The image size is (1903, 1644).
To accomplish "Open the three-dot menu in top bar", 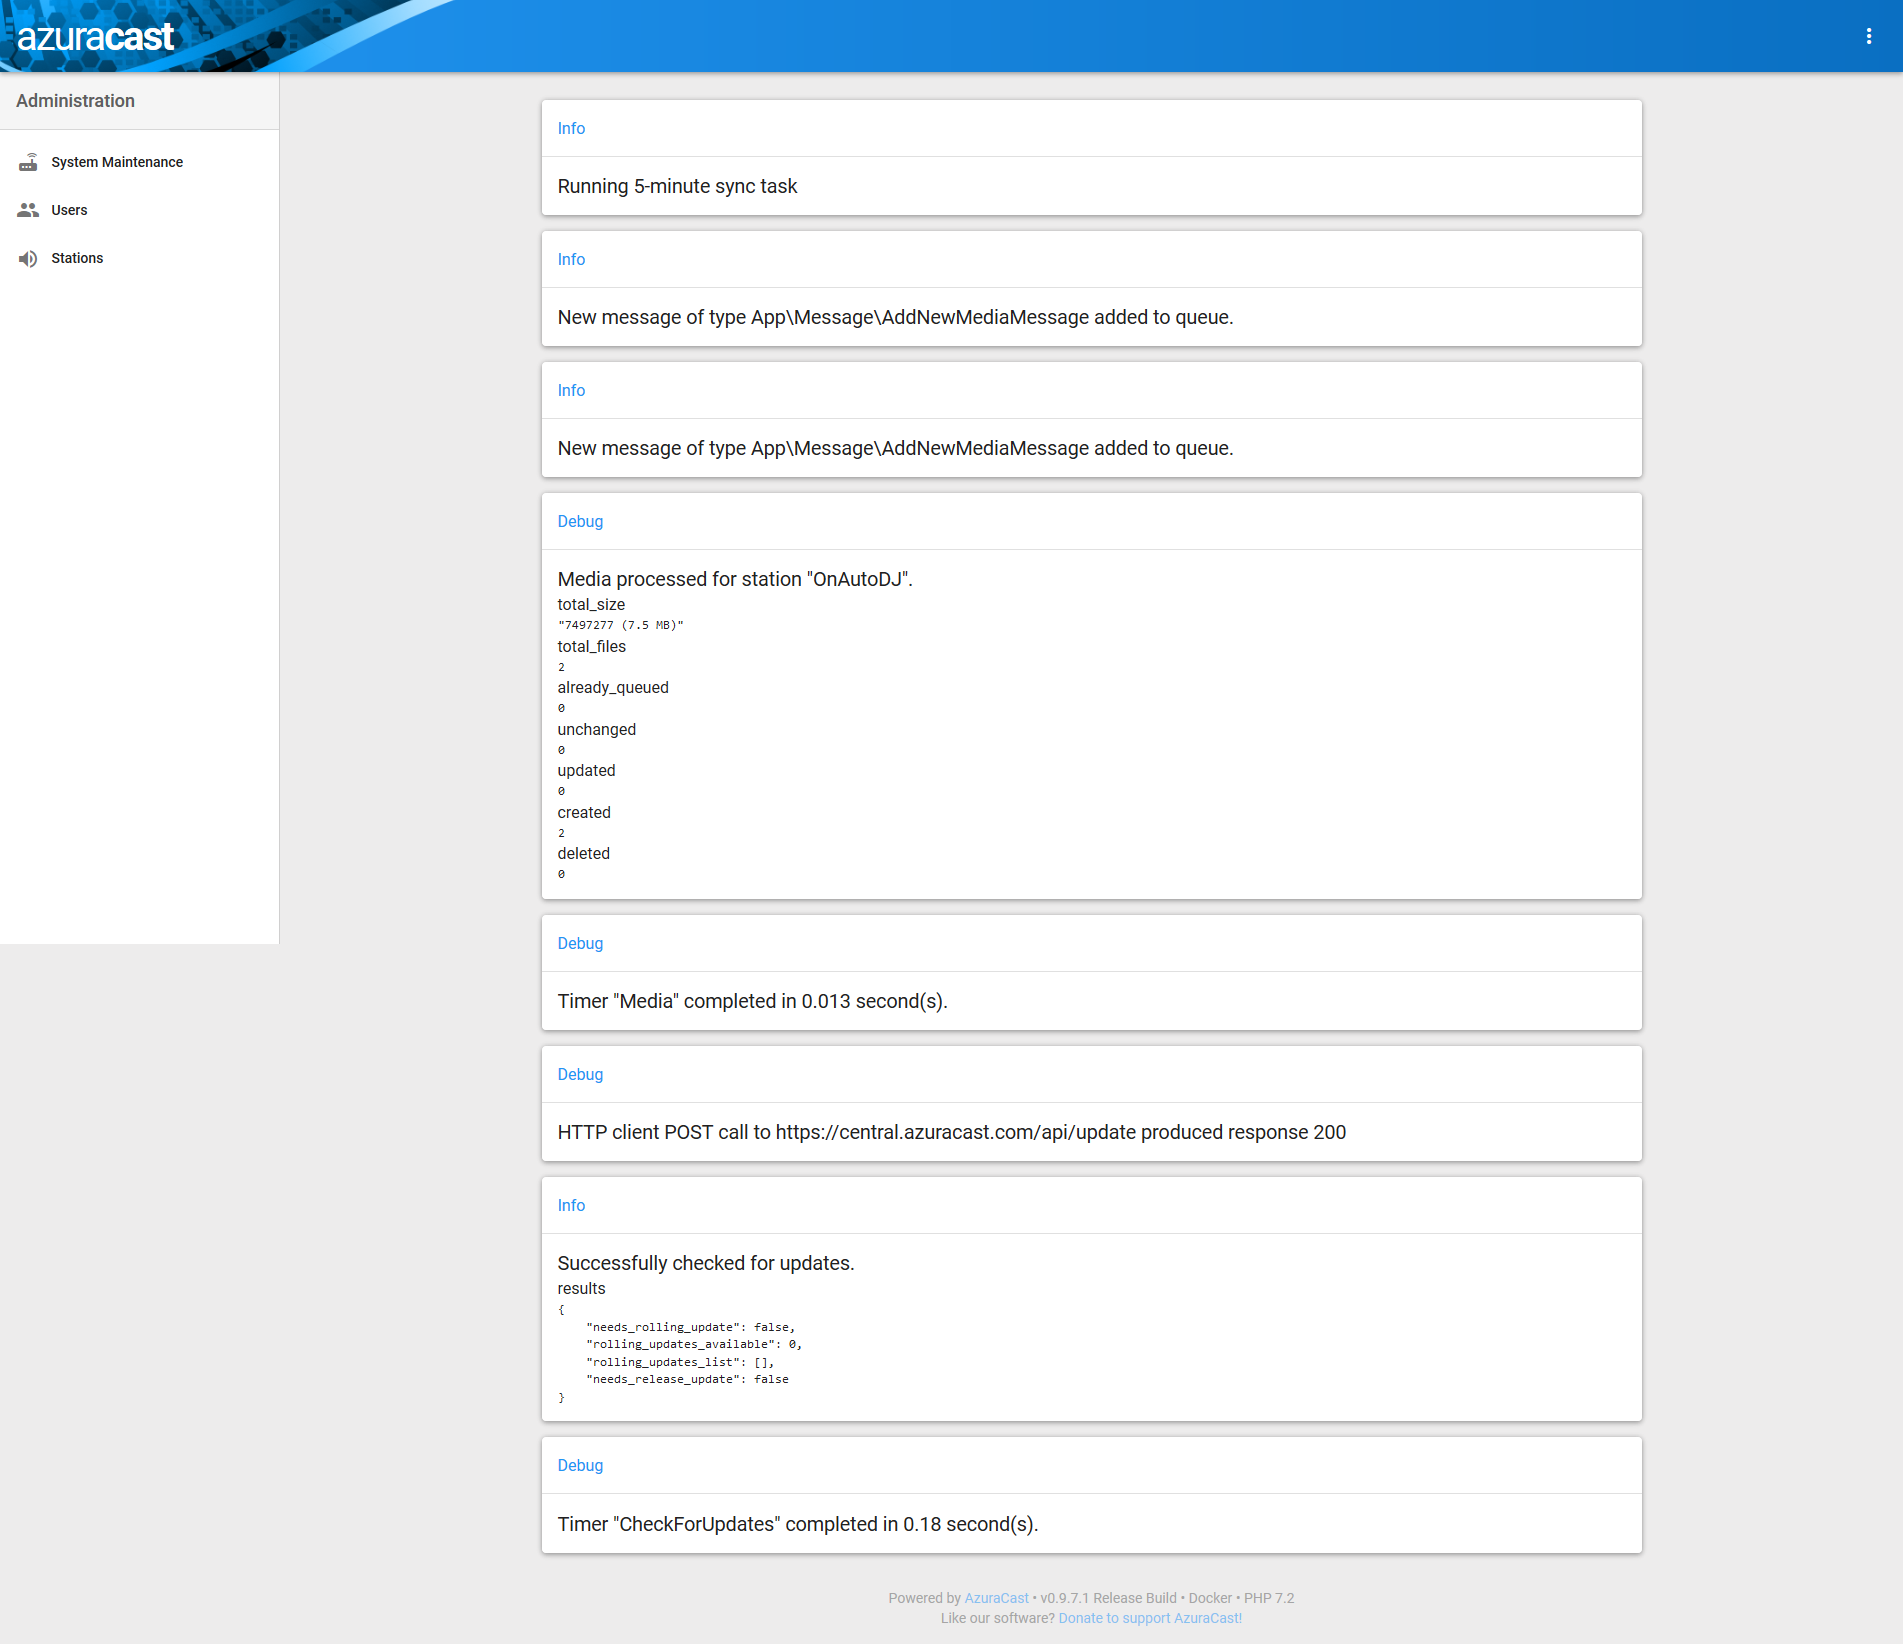I will point(1870,35).
